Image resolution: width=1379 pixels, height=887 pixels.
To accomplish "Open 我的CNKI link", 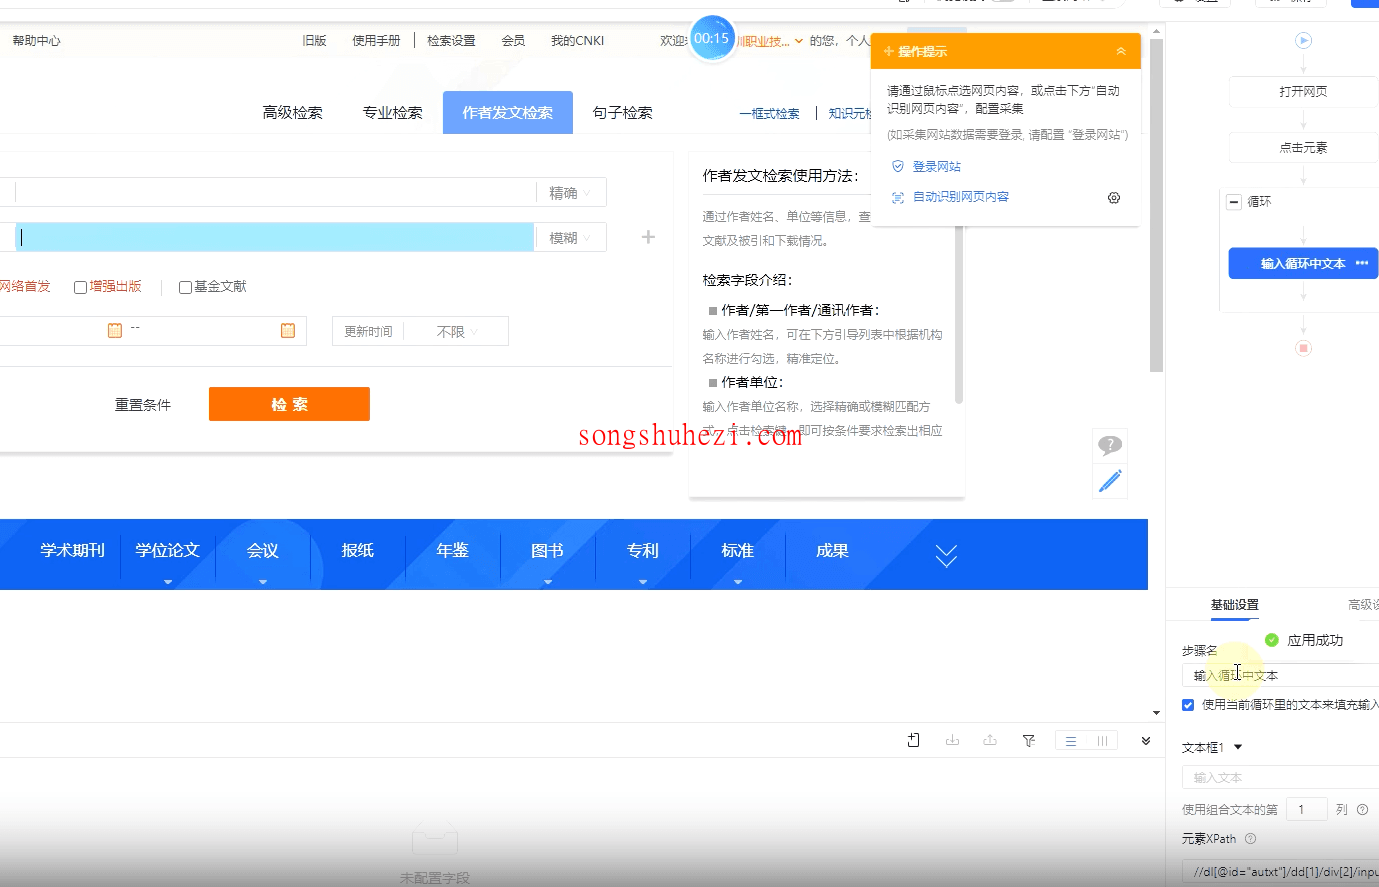I will tap(578, 41).
